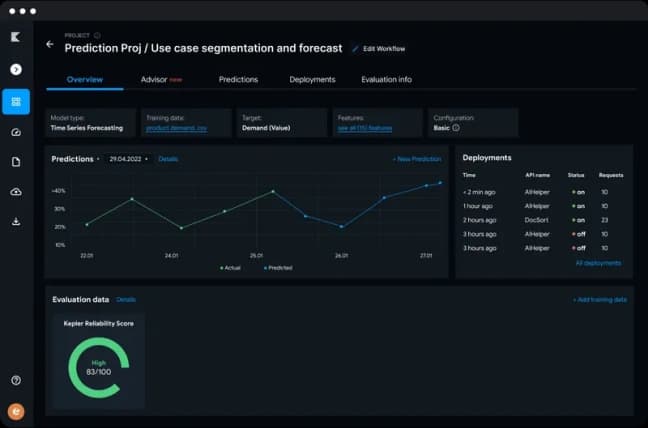The width and height of the screenshot is (648, 428).
Task: Click the Kepler logo in the sidebar
Action: pos(16,37)
